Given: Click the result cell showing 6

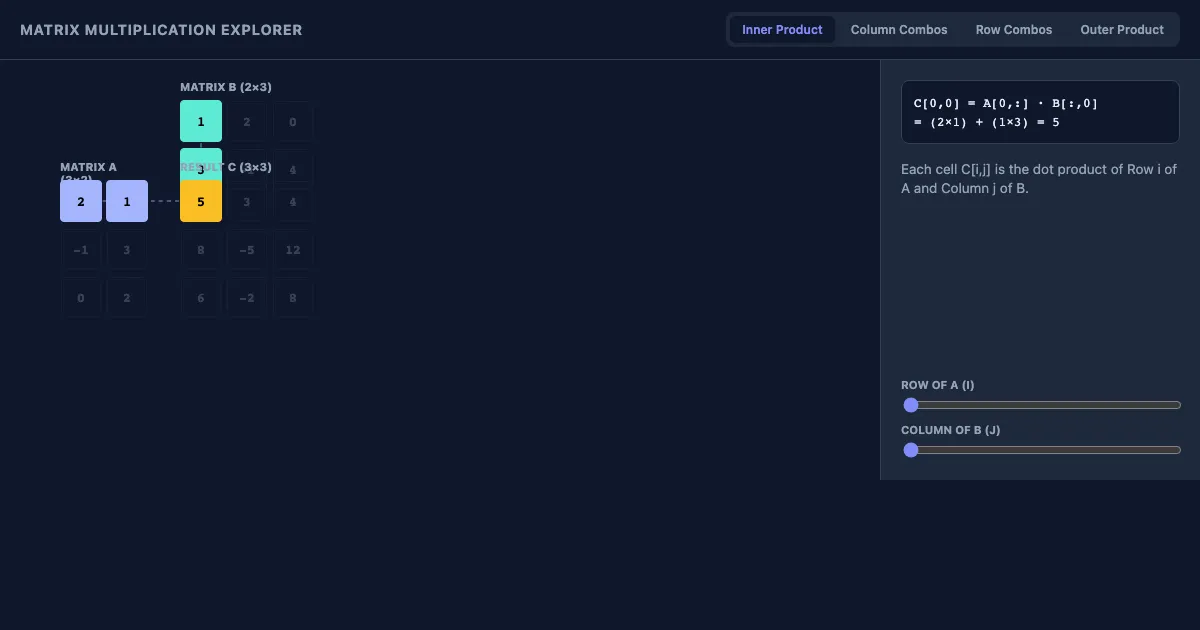Looking at the screenshot, I should [201, 298].
